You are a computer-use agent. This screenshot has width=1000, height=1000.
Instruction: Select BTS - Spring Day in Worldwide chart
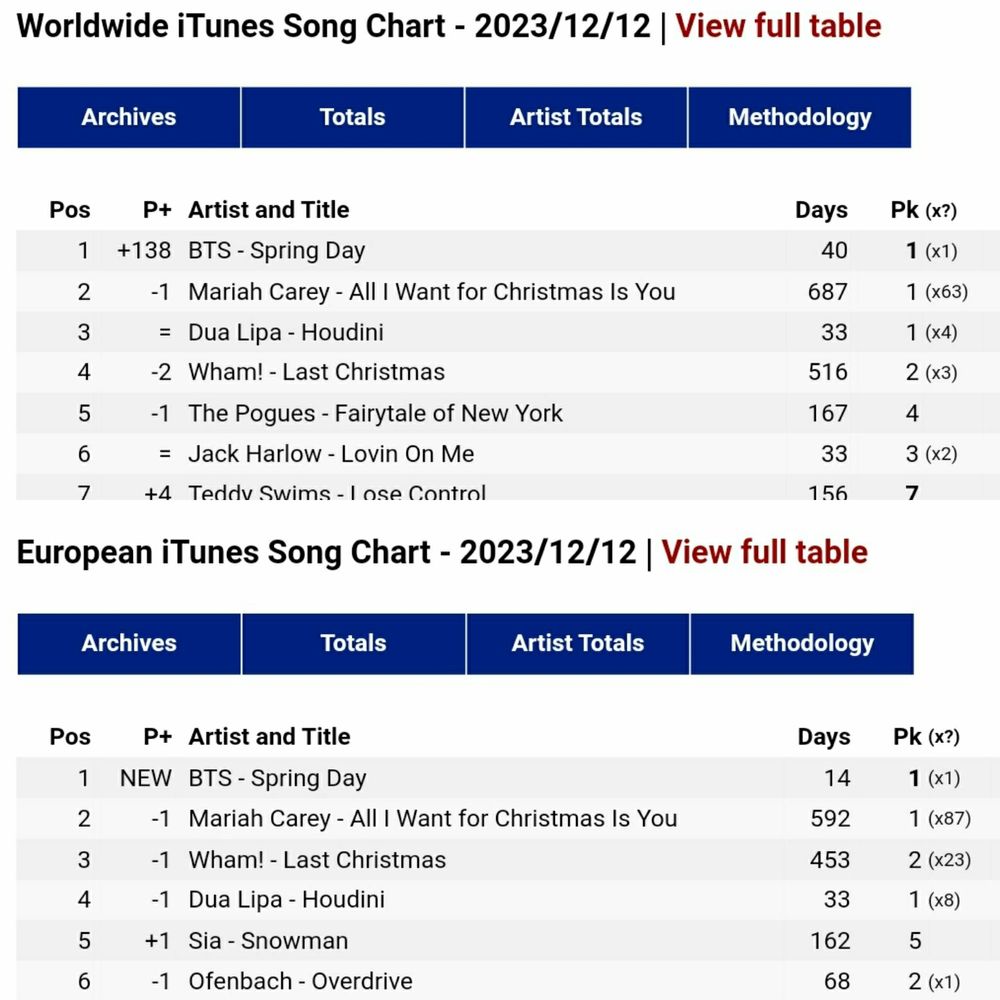[277, 251]
